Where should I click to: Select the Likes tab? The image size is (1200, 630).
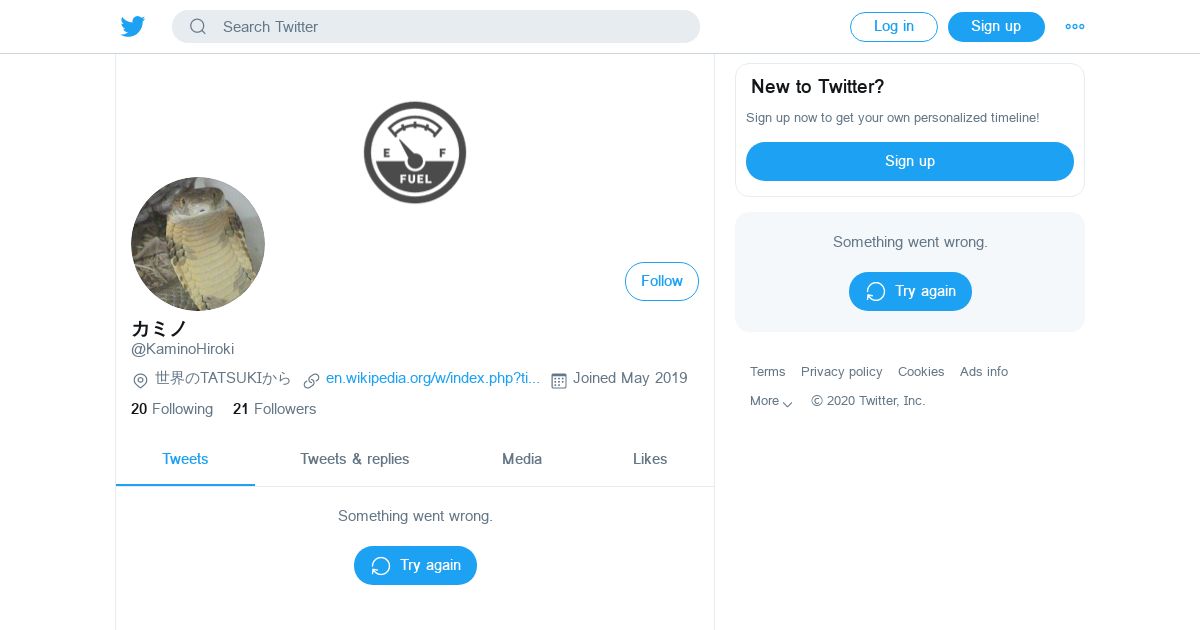(650, 459)
